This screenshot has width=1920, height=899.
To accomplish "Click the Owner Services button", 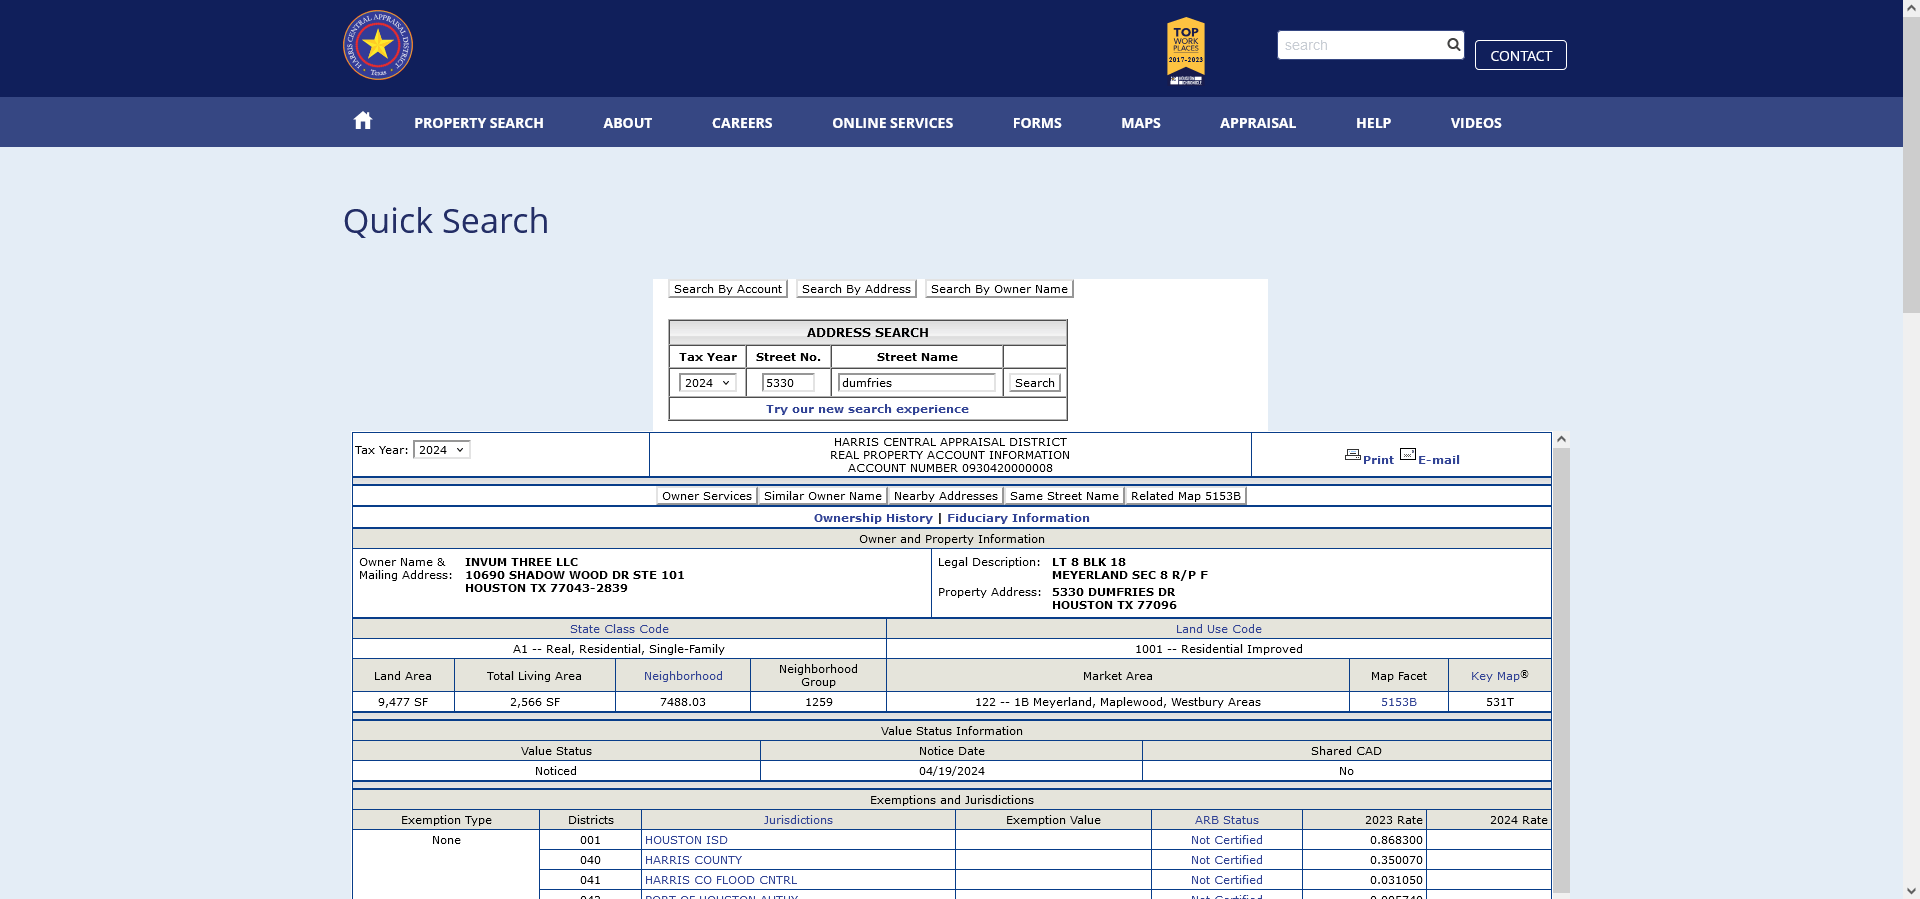I will (x=707, y=496).
